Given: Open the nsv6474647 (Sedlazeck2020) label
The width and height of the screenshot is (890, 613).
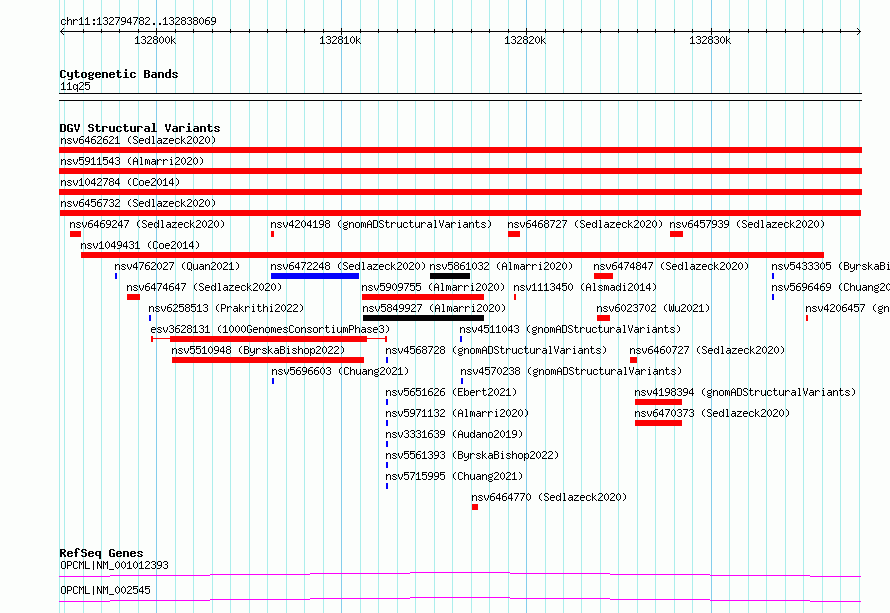Looking at the screenshot, I should 204,287.
